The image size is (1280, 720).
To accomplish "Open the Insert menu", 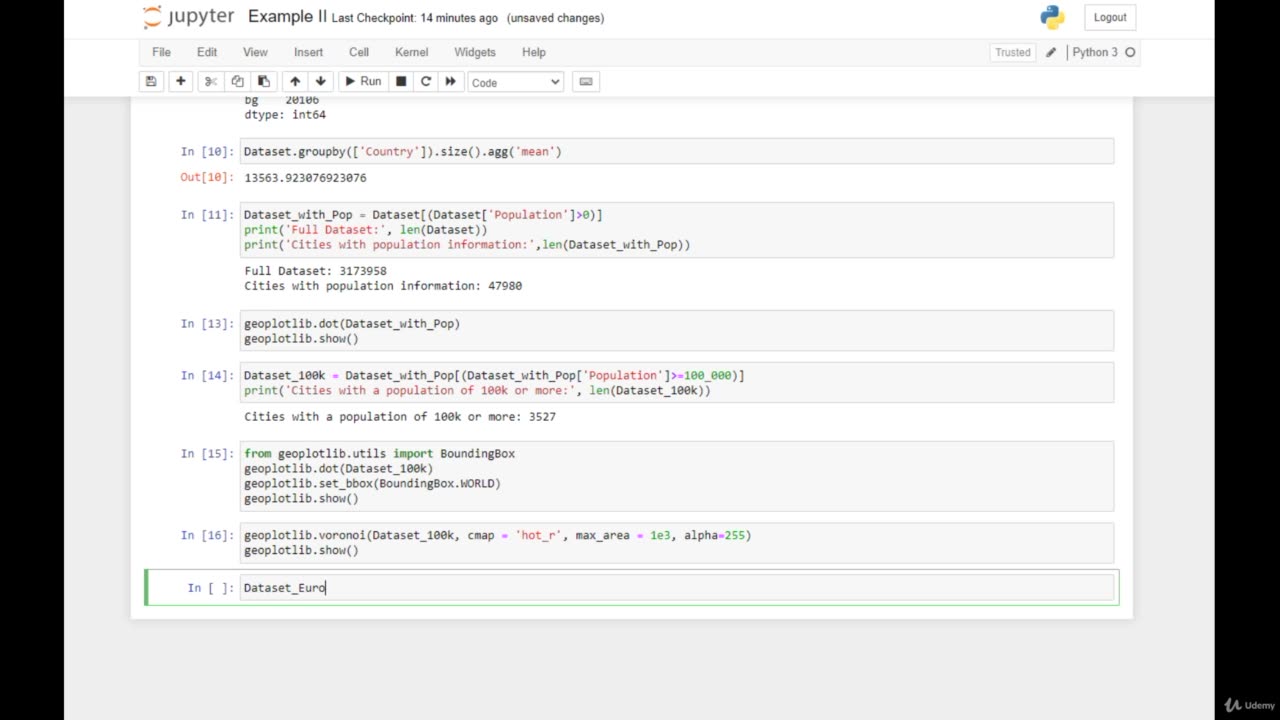I will [x=308, y=52].
